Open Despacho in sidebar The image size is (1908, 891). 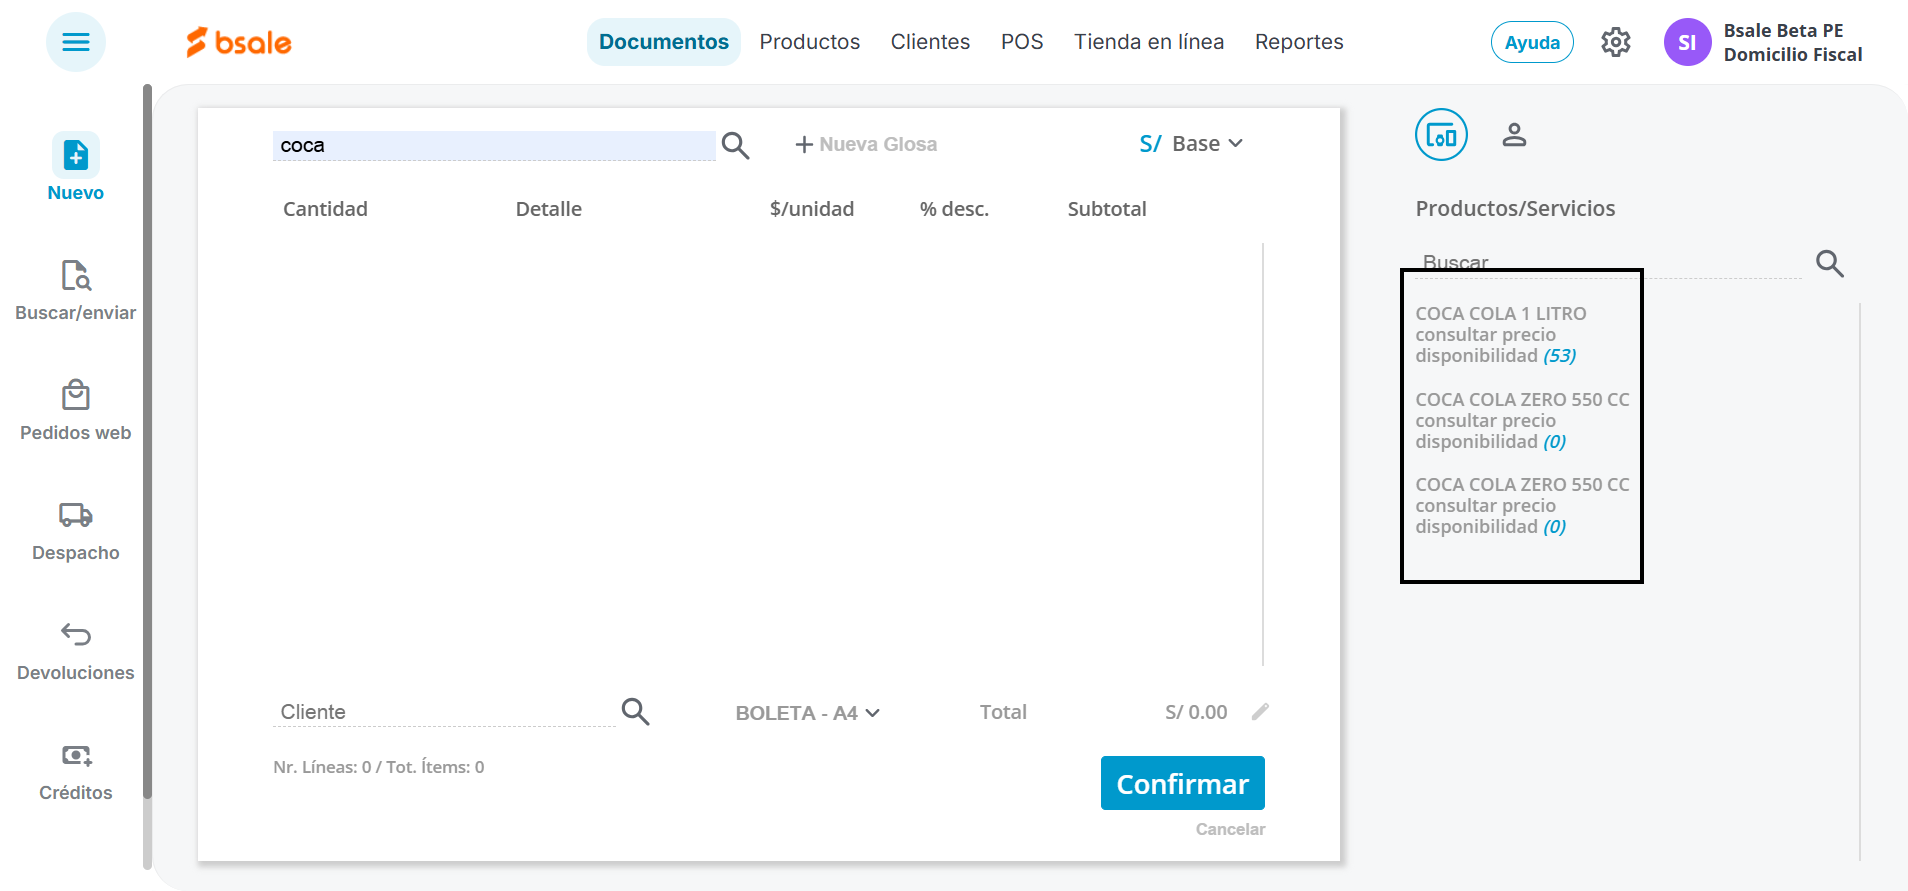click(76, 530)
